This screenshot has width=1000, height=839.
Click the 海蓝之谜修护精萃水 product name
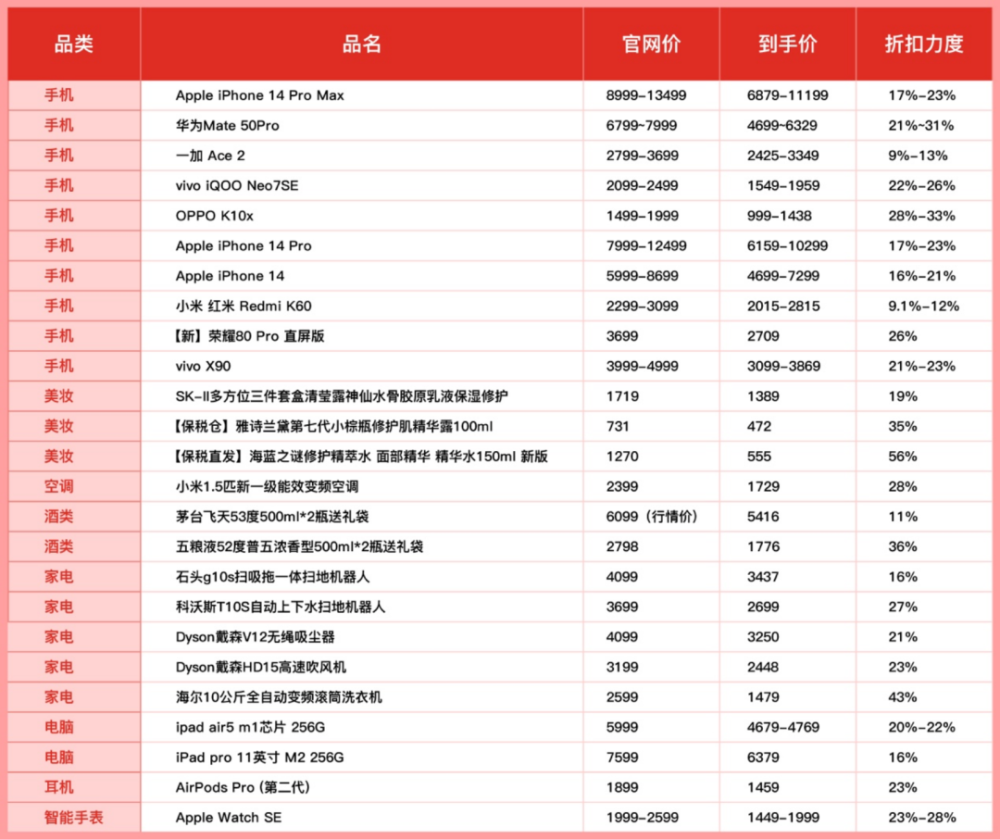click(x=361, y=456)
